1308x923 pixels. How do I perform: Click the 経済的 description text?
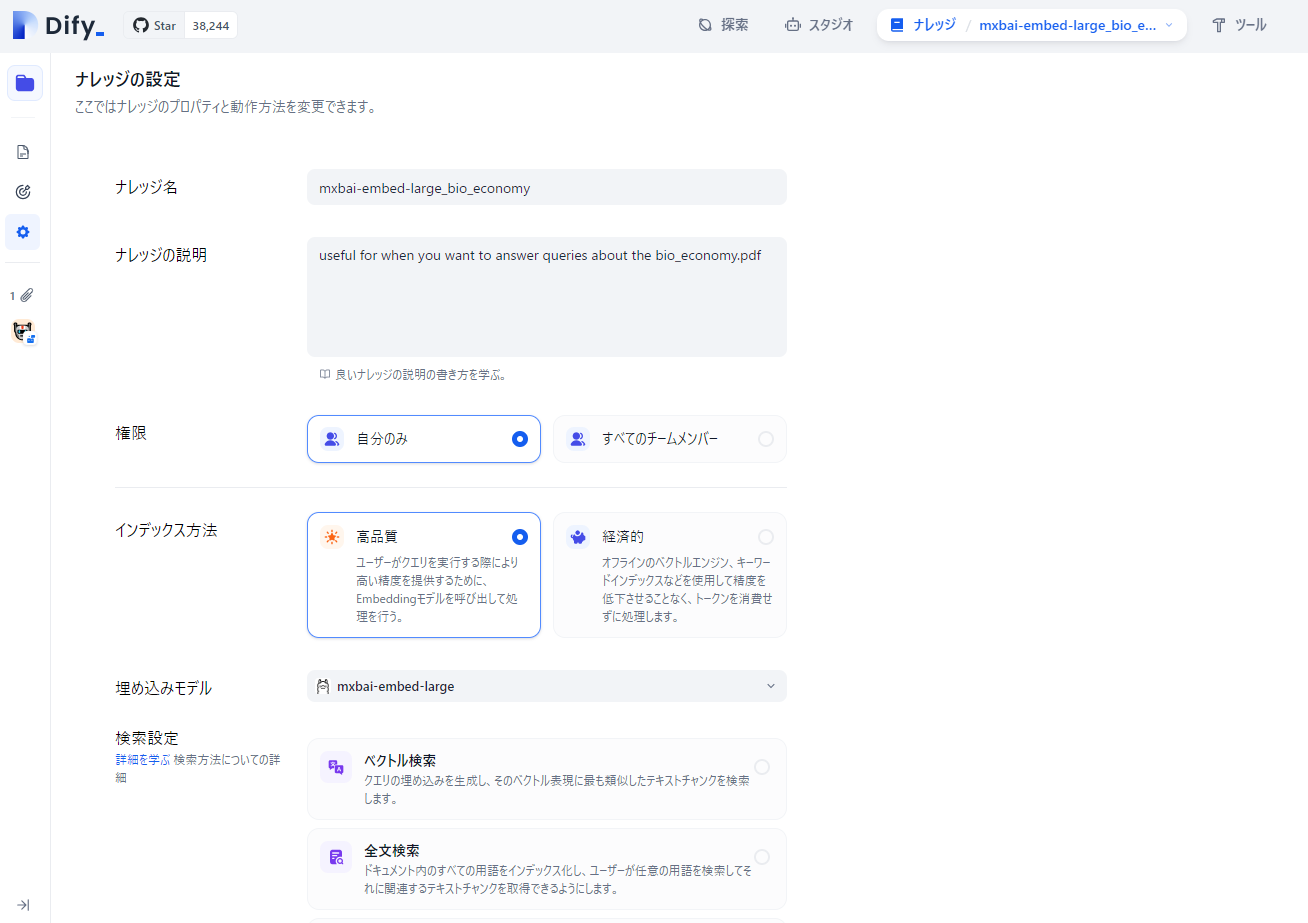tap(687, 589)
